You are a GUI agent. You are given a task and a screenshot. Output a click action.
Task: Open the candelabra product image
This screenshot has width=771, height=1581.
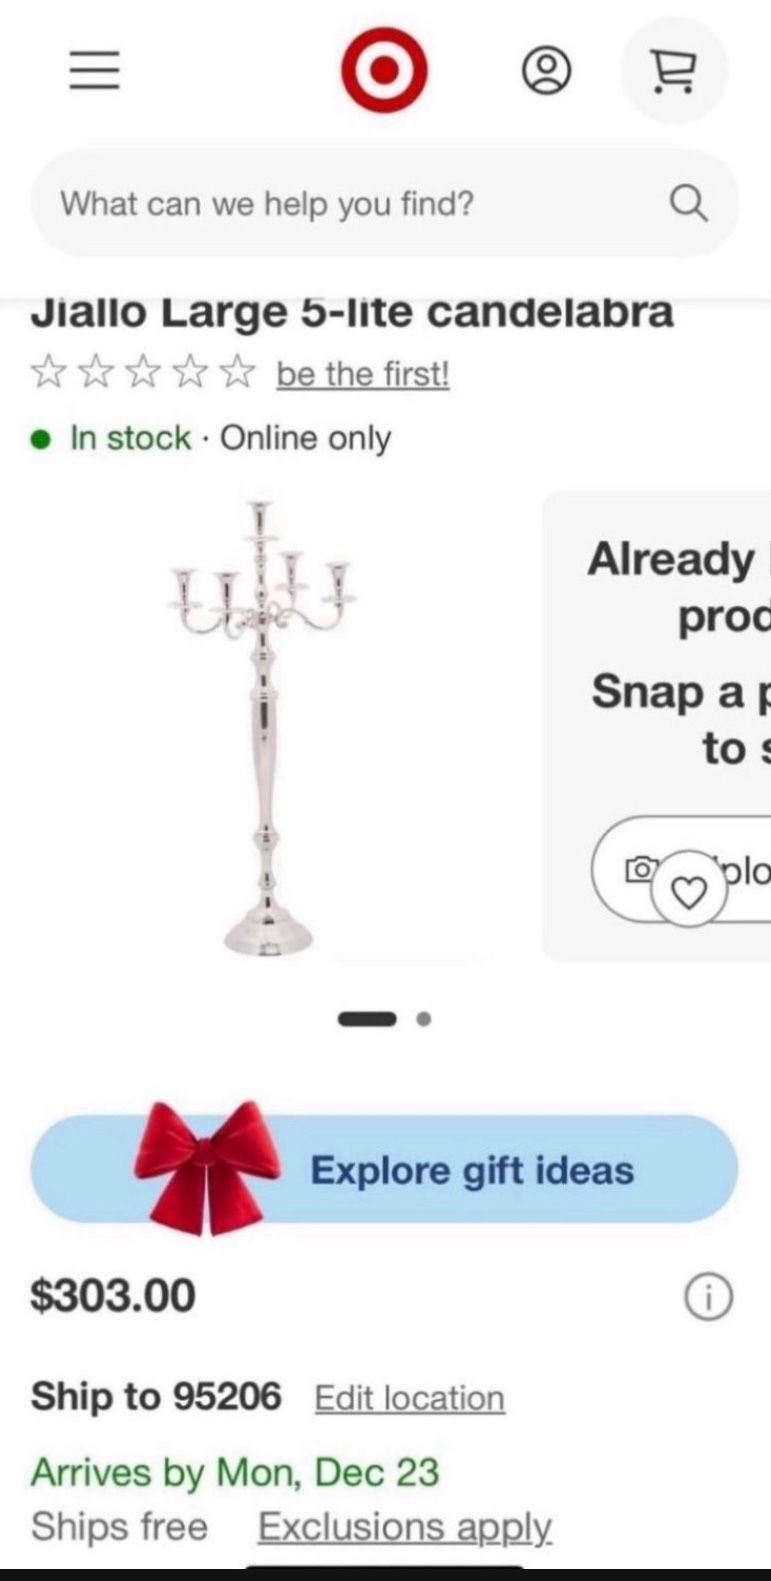click(x=266, y=727)
